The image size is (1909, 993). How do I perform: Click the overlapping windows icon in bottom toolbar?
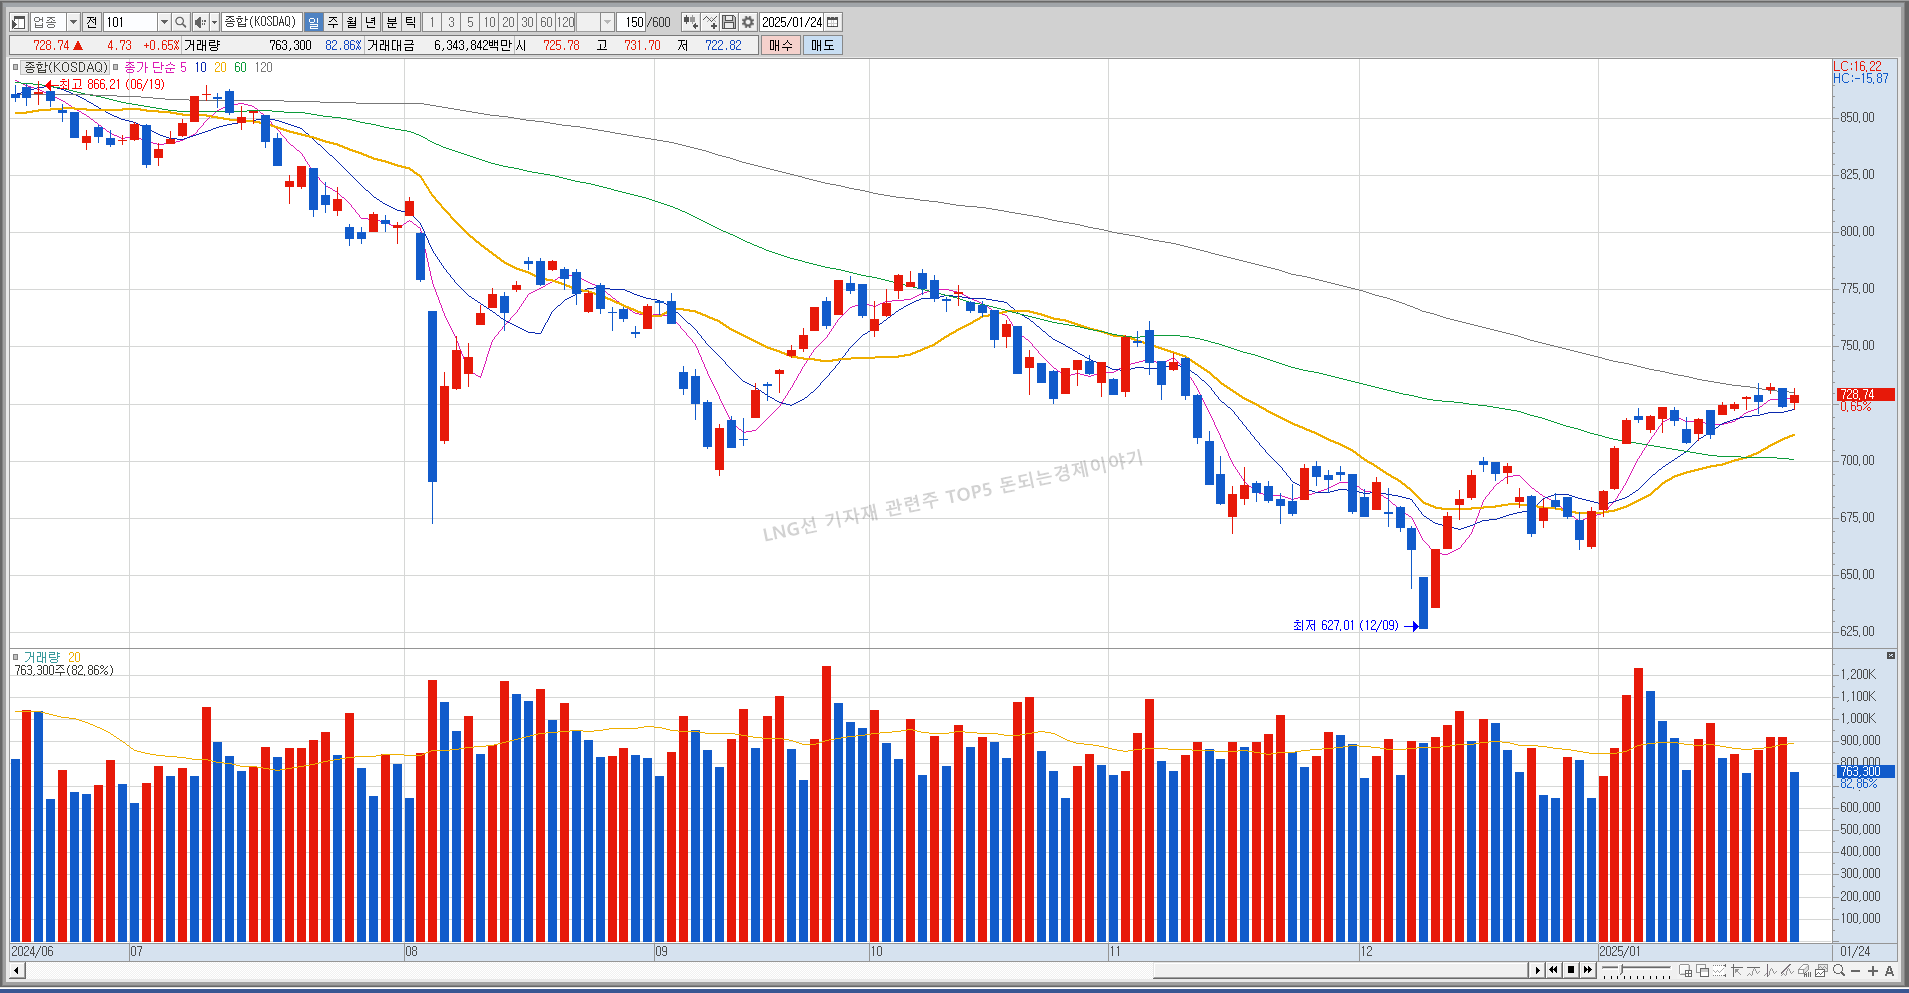click(x=1702, y=970)
